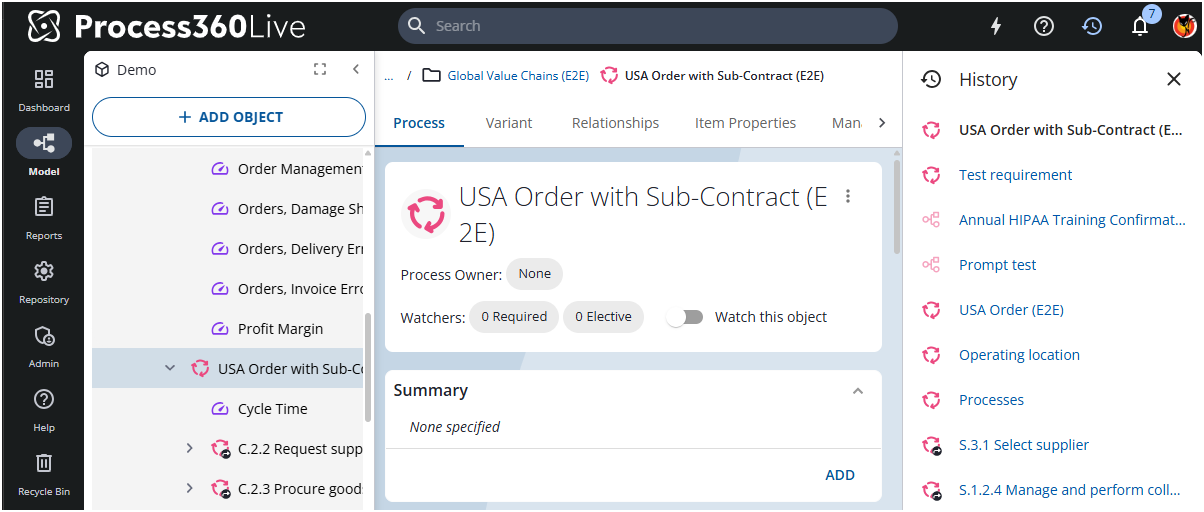
Task: Toggle the Watch this object switch
Action: 686,317
